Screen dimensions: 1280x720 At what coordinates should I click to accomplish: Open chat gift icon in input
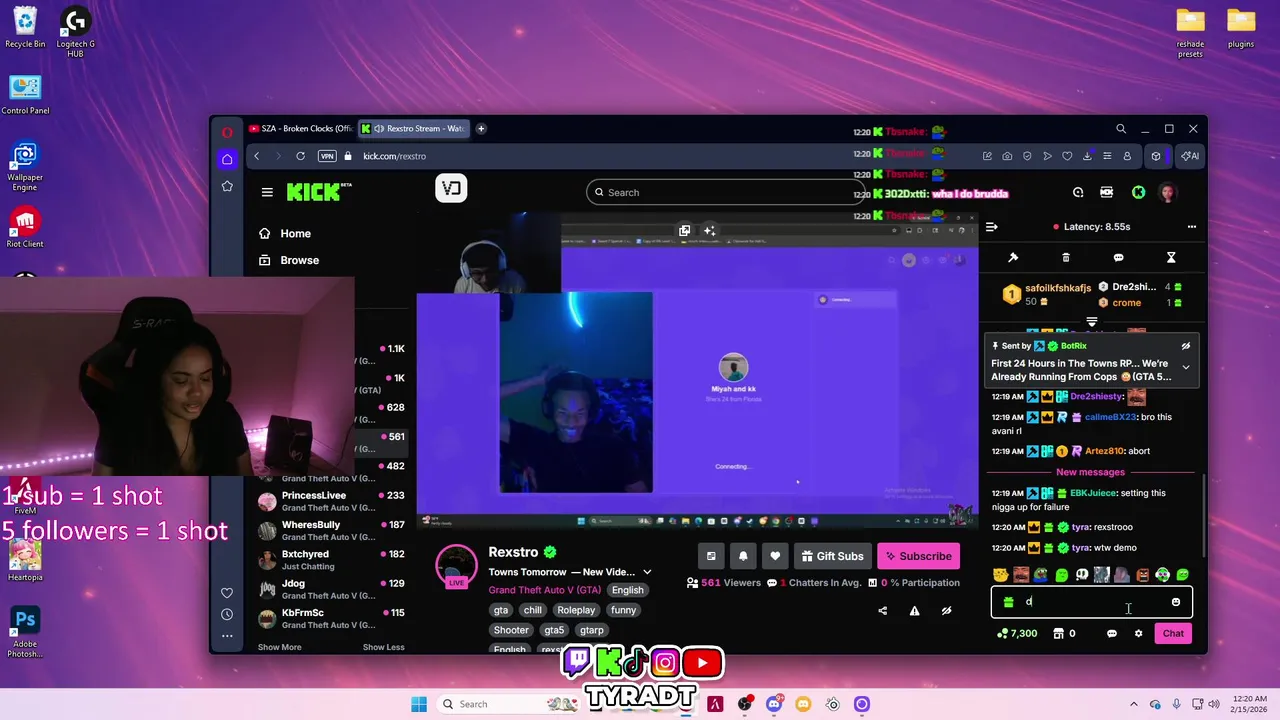(x=1008, y=602)
